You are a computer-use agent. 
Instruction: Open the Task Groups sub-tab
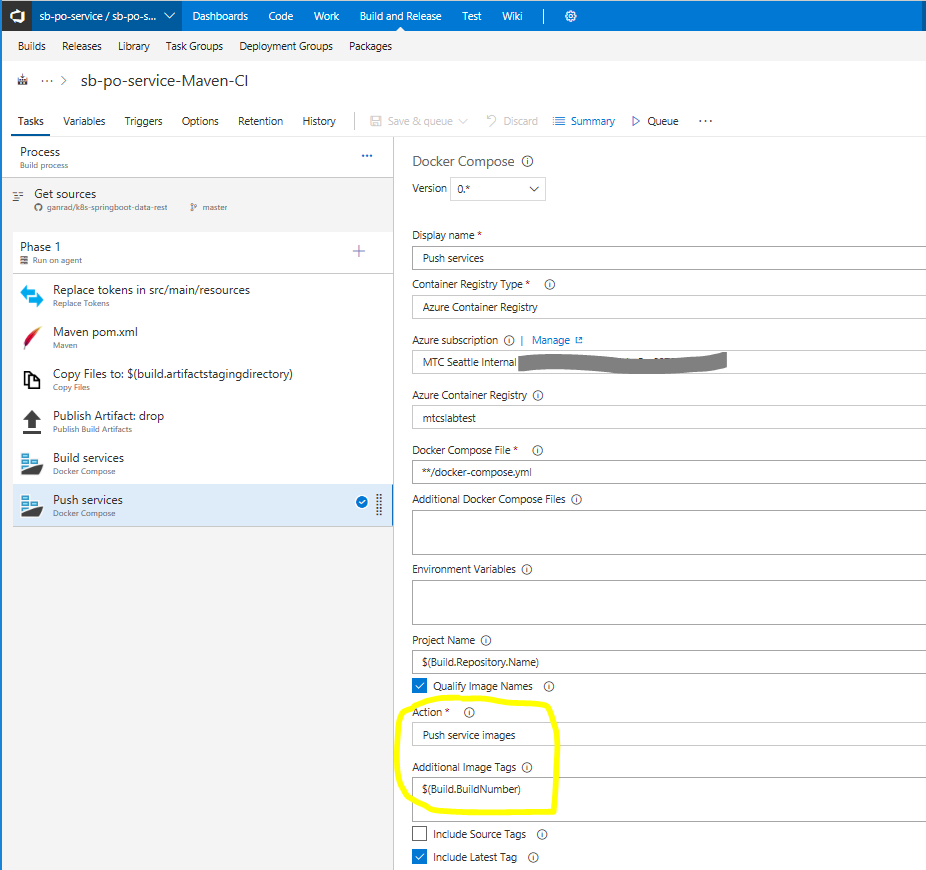[x=194, y=46]
